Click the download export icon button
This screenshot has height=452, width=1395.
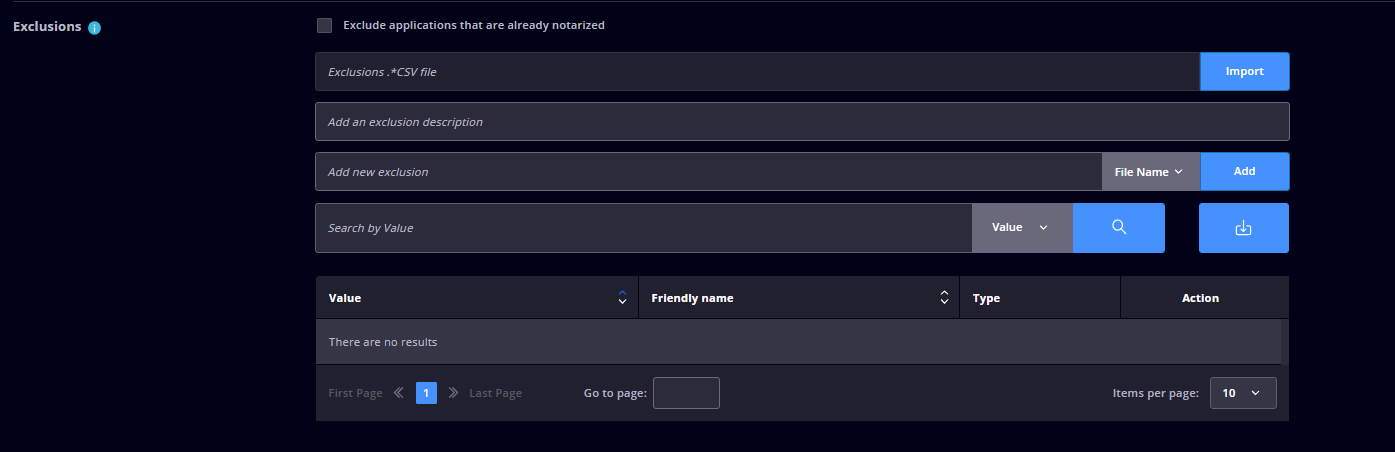(1244, 228)
